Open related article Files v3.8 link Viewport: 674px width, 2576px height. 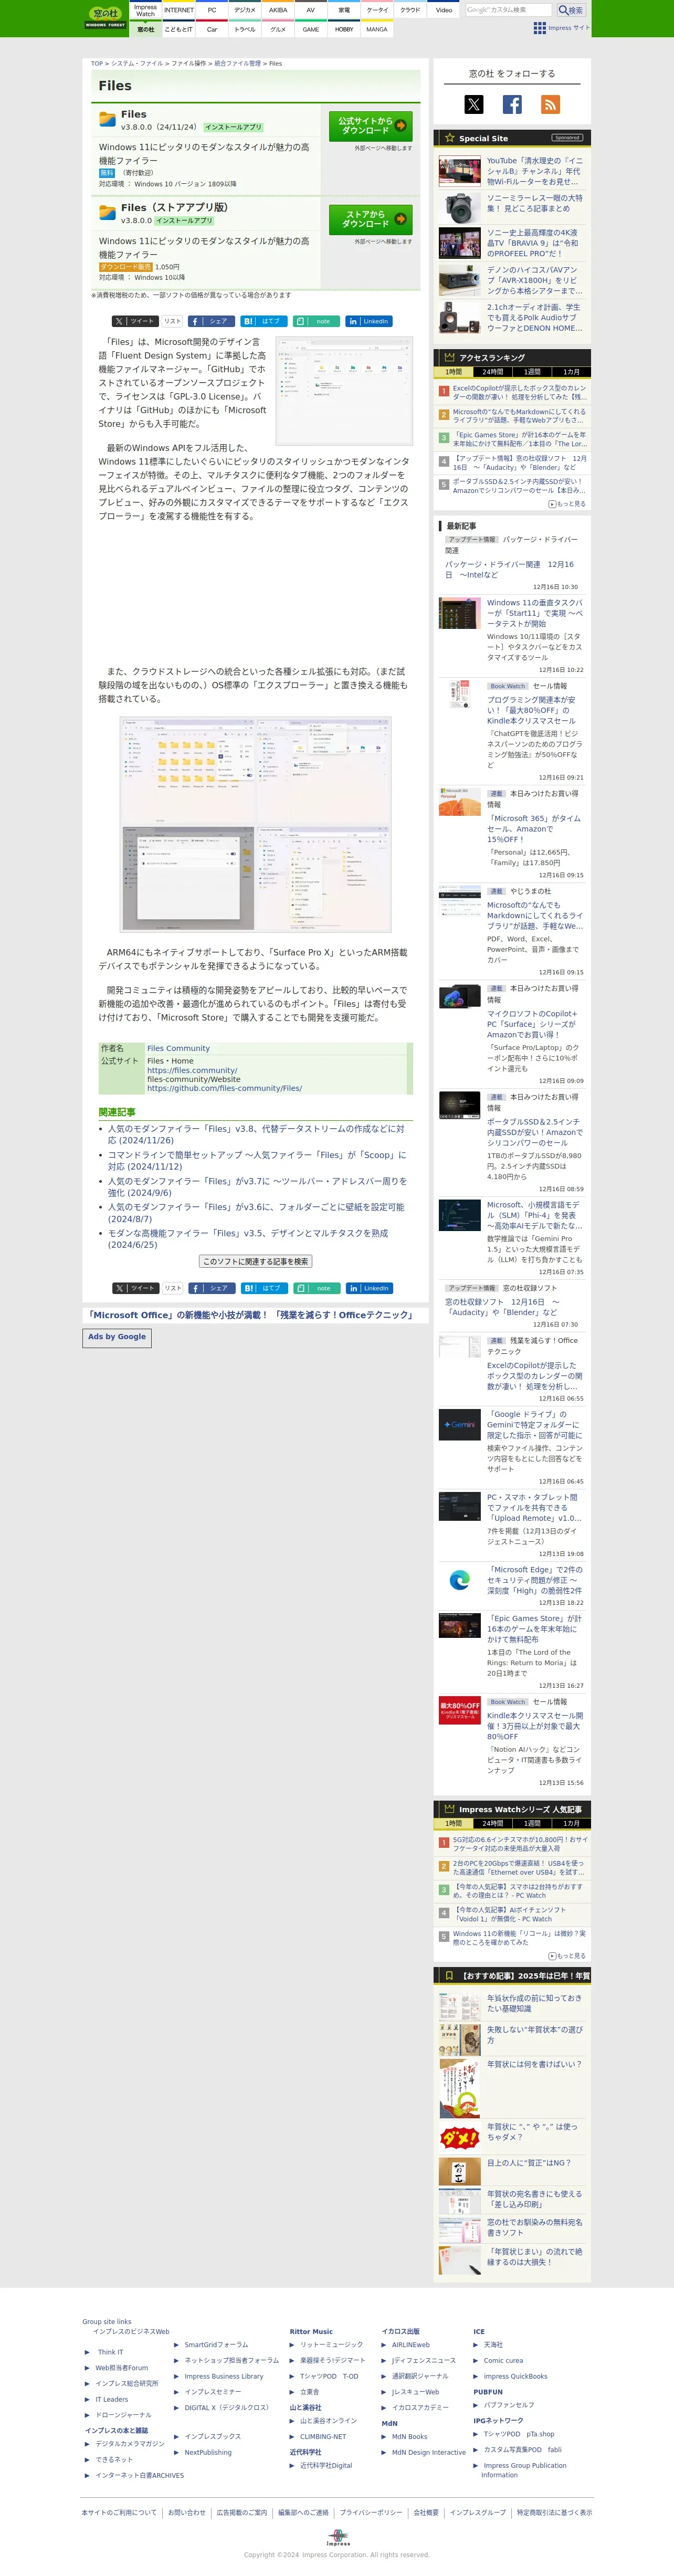coord(256,1134)
